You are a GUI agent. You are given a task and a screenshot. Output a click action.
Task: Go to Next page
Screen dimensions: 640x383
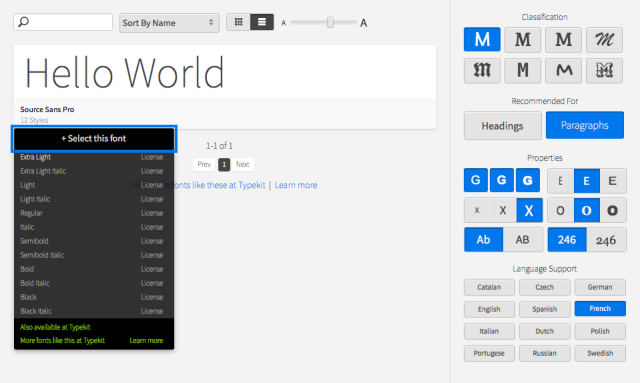(242, 164)
